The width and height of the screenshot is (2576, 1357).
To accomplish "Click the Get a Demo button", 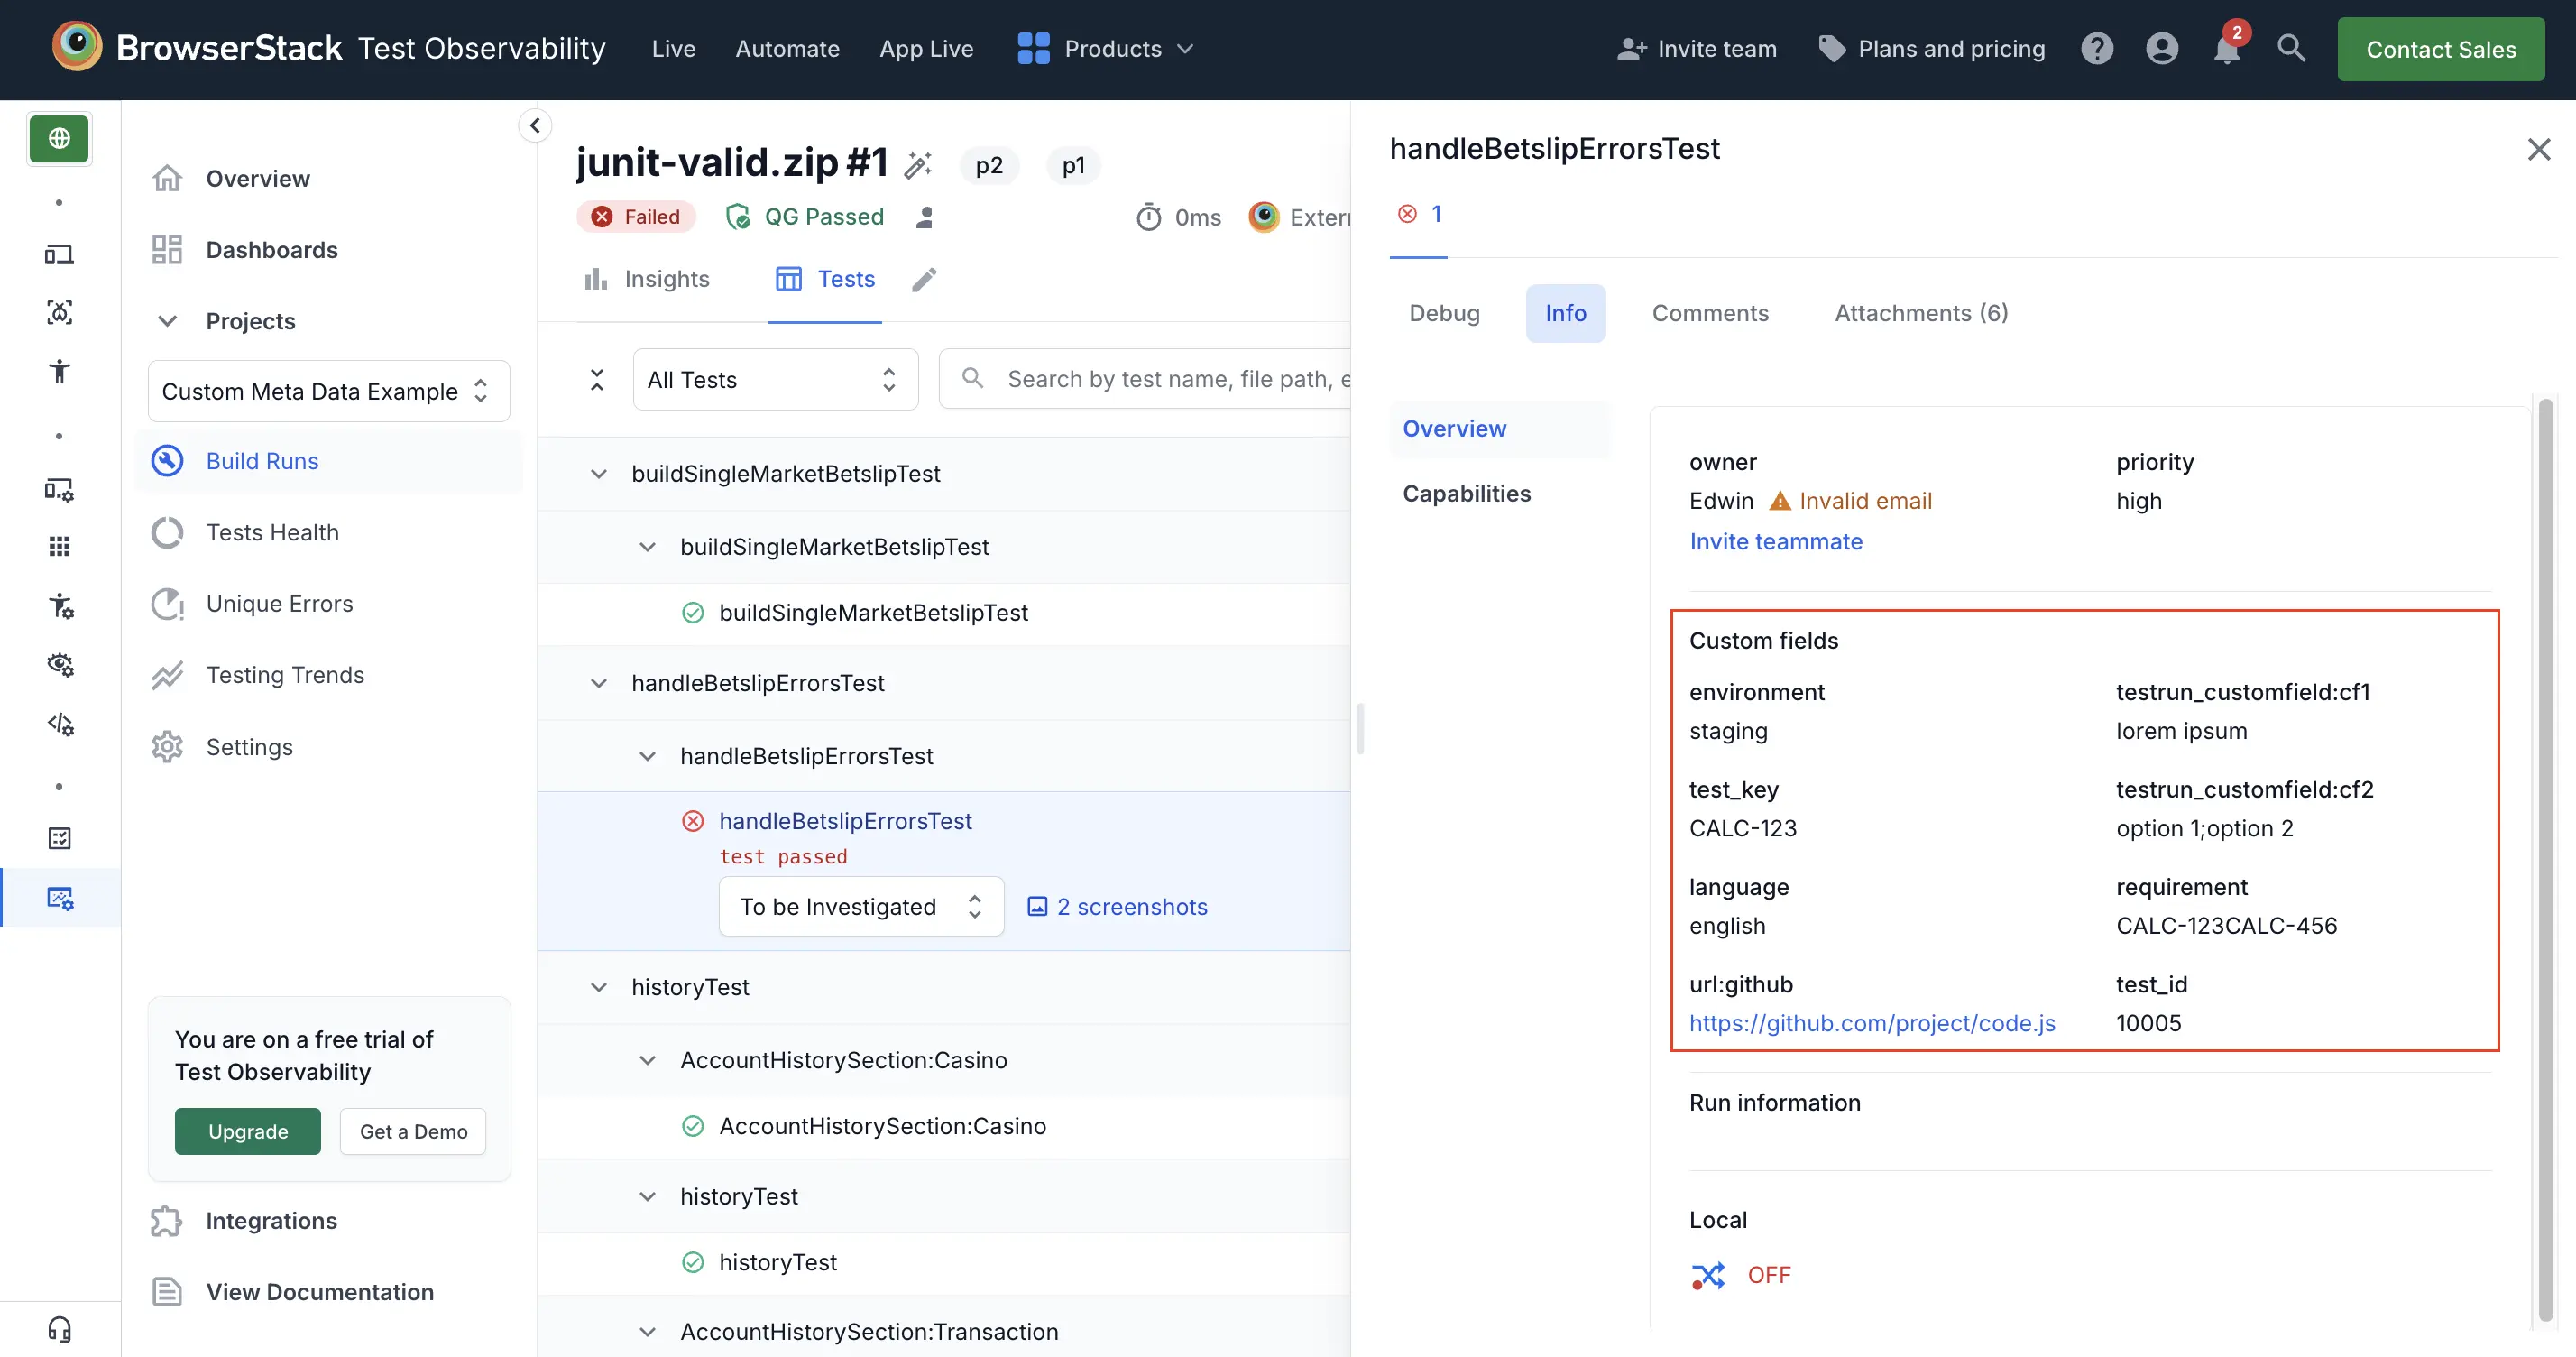I will click(x=413, y=1131).
